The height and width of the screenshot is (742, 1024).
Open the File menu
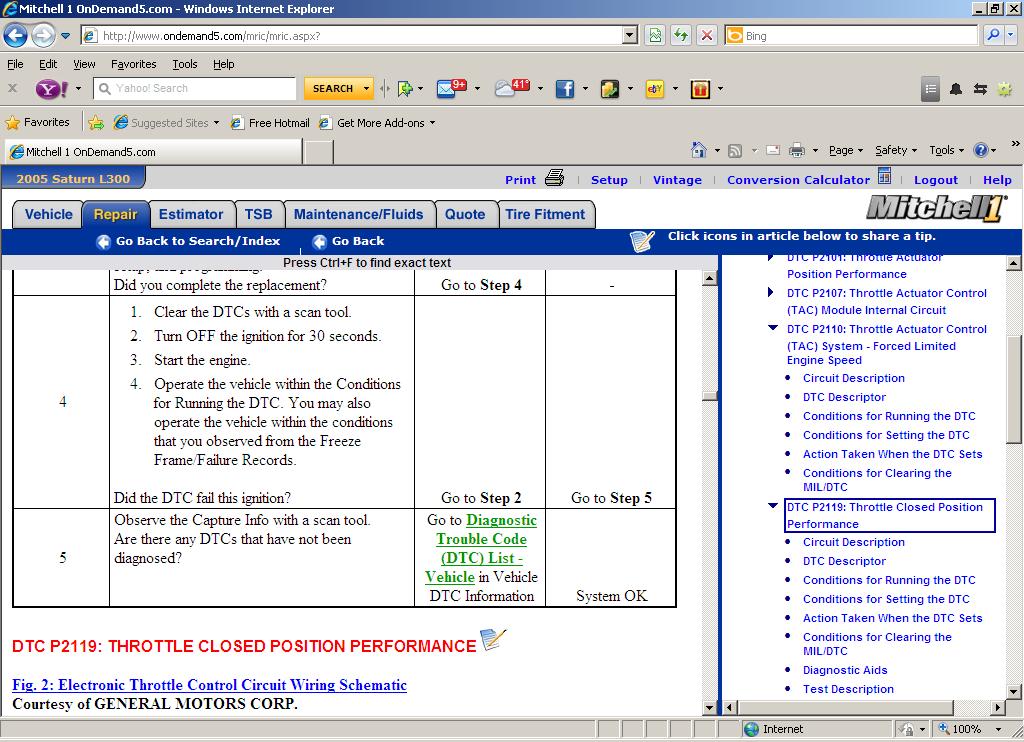click(x=15, y=64)
